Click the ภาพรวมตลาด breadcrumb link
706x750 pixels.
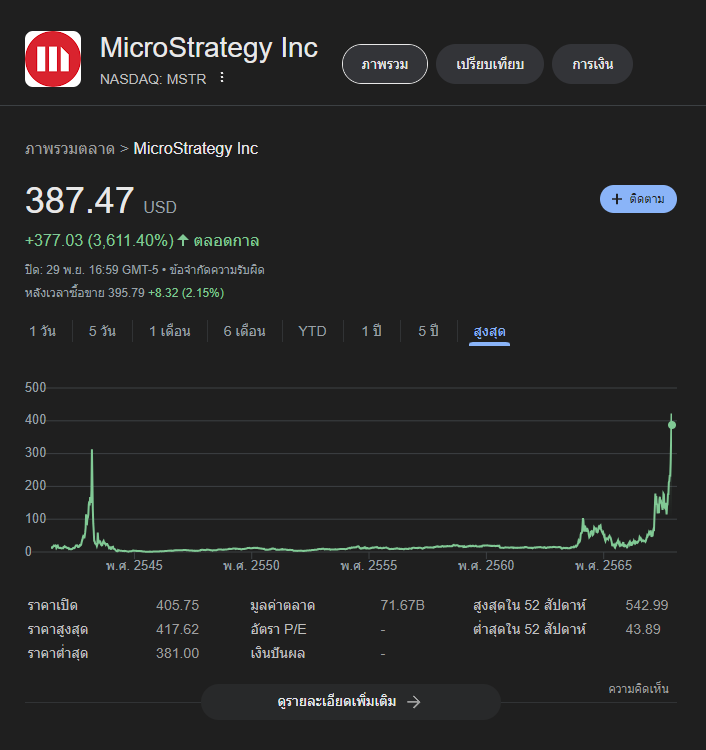click(x=70, y=149)
